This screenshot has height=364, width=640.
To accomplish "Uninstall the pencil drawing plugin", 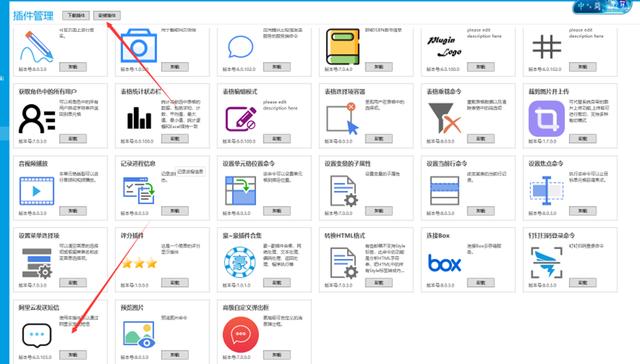I will click(73, 67).
